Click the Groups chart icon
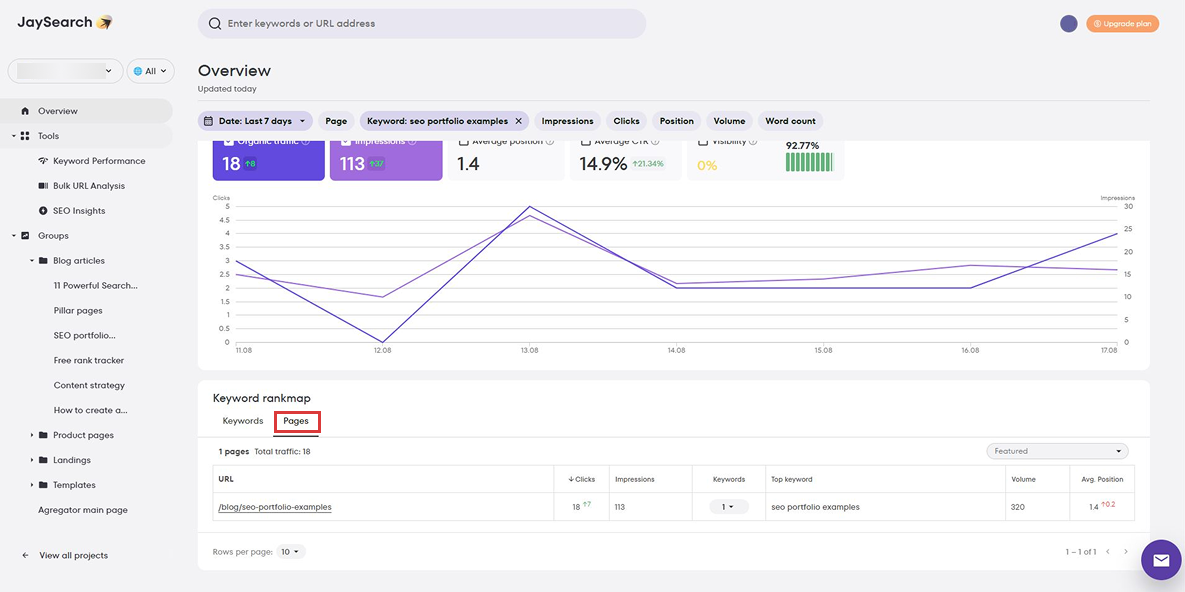 click(x=25, y=236)
